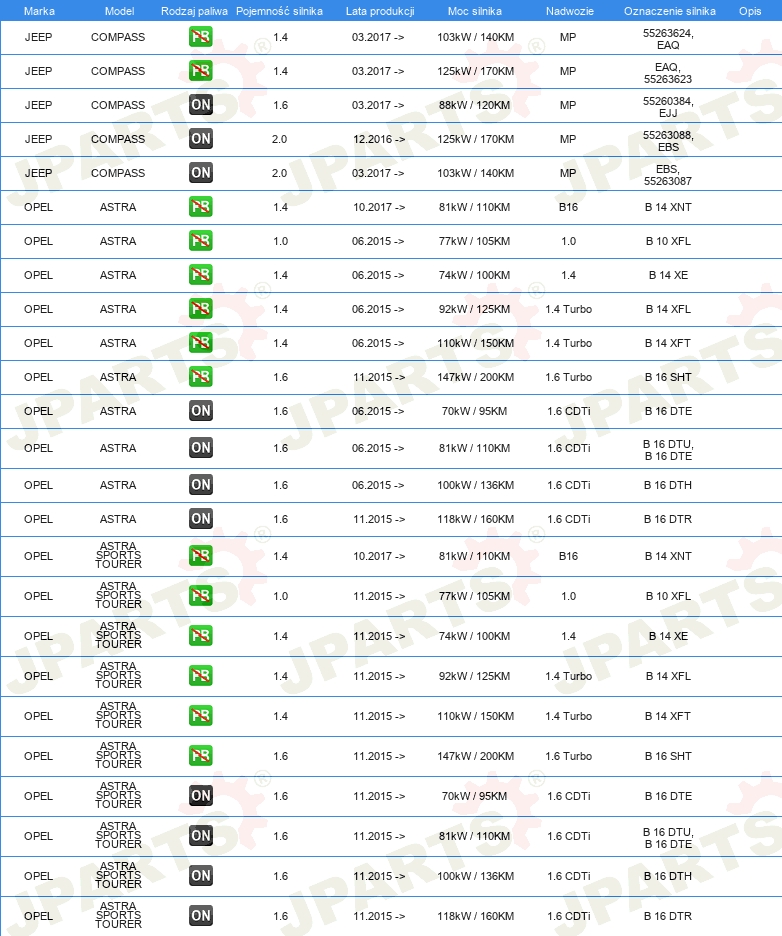This screenshot has width=782, height=936.
Task: Click ON icon for Jeep Compass 2.0 103kW/140KM
Action: (201, 173)
